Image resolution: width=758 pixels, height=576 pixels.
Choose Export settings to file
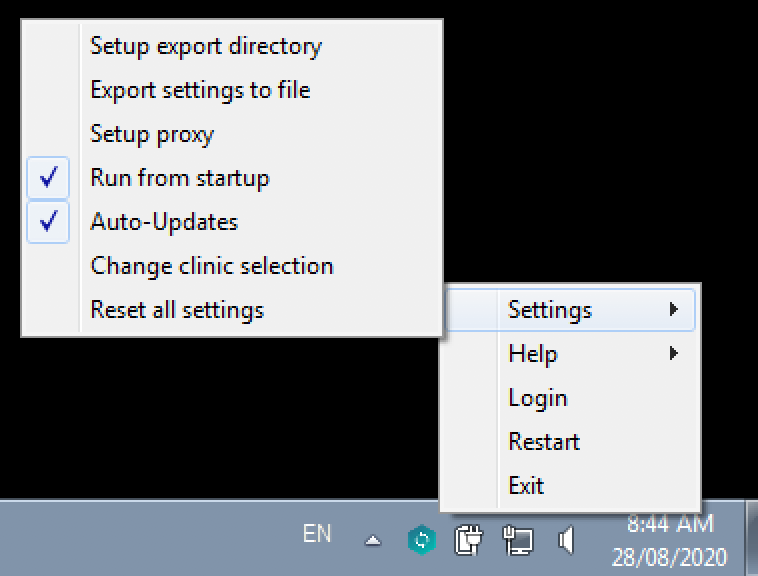coord(200,90)
